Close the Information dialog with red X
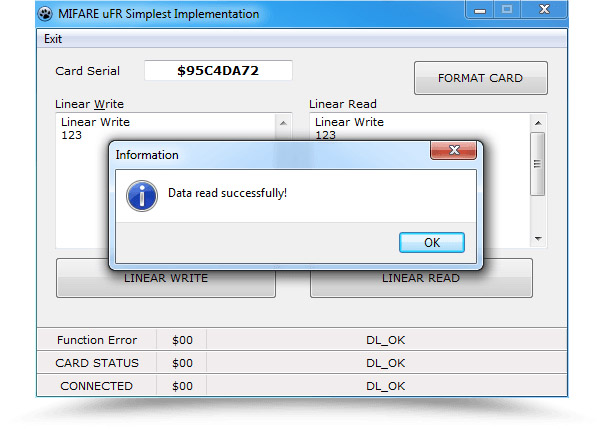 click(453, 150)
